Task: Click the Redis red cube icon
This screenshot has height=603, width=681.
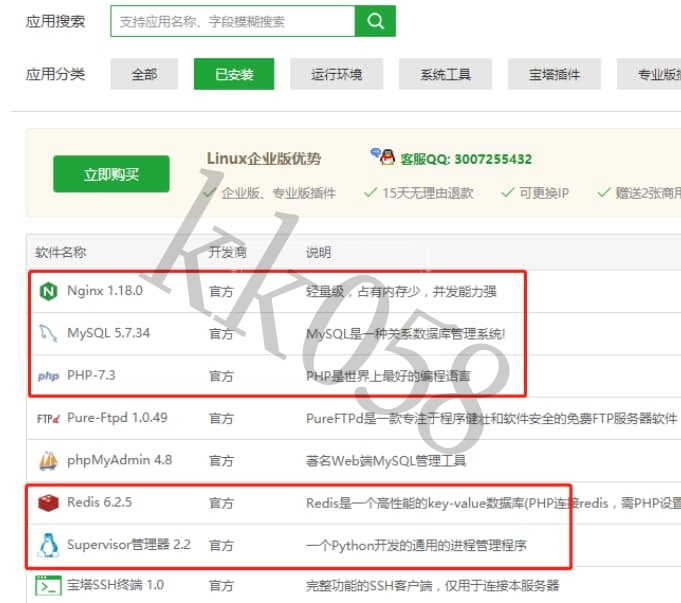Action: (48, 503)
